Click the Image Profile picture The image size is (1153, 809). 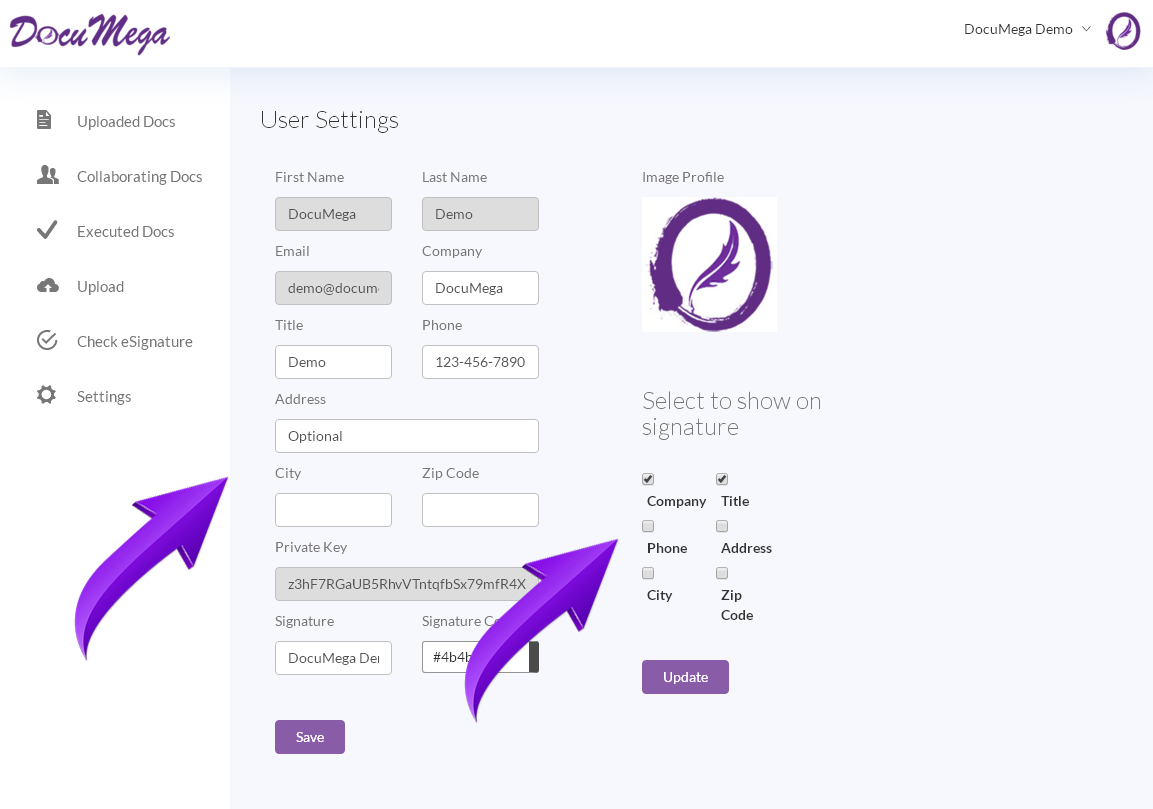click(x=710, y=264)
